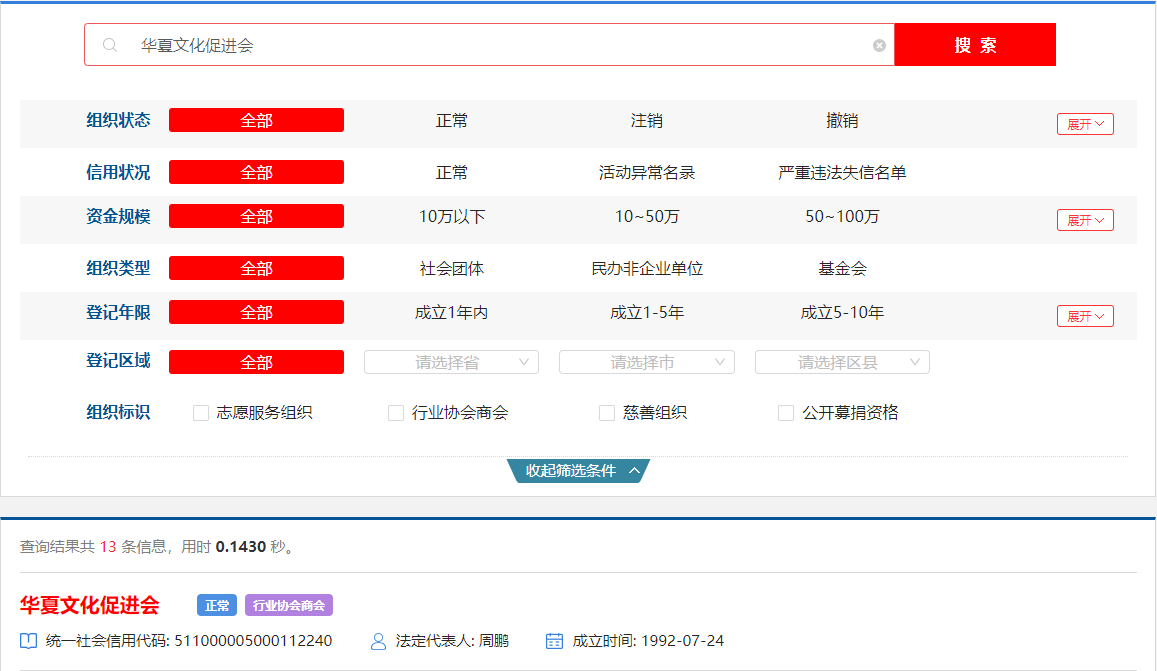1157x671 pixels.
Task: Click the calendar icon beside 成立时间
Action: 554,641
